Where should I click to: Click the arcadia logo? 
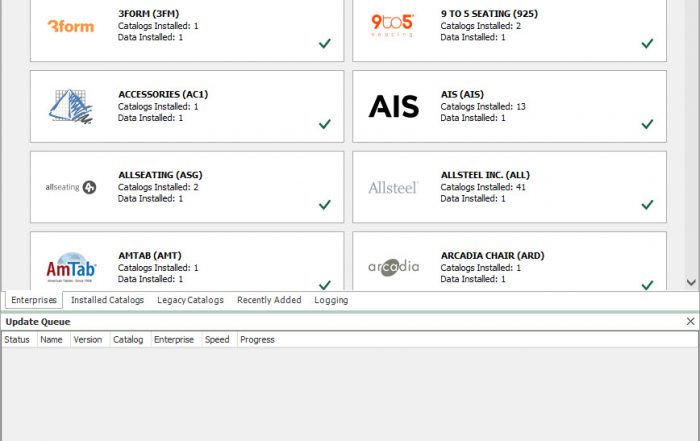[x=393, y=267]
